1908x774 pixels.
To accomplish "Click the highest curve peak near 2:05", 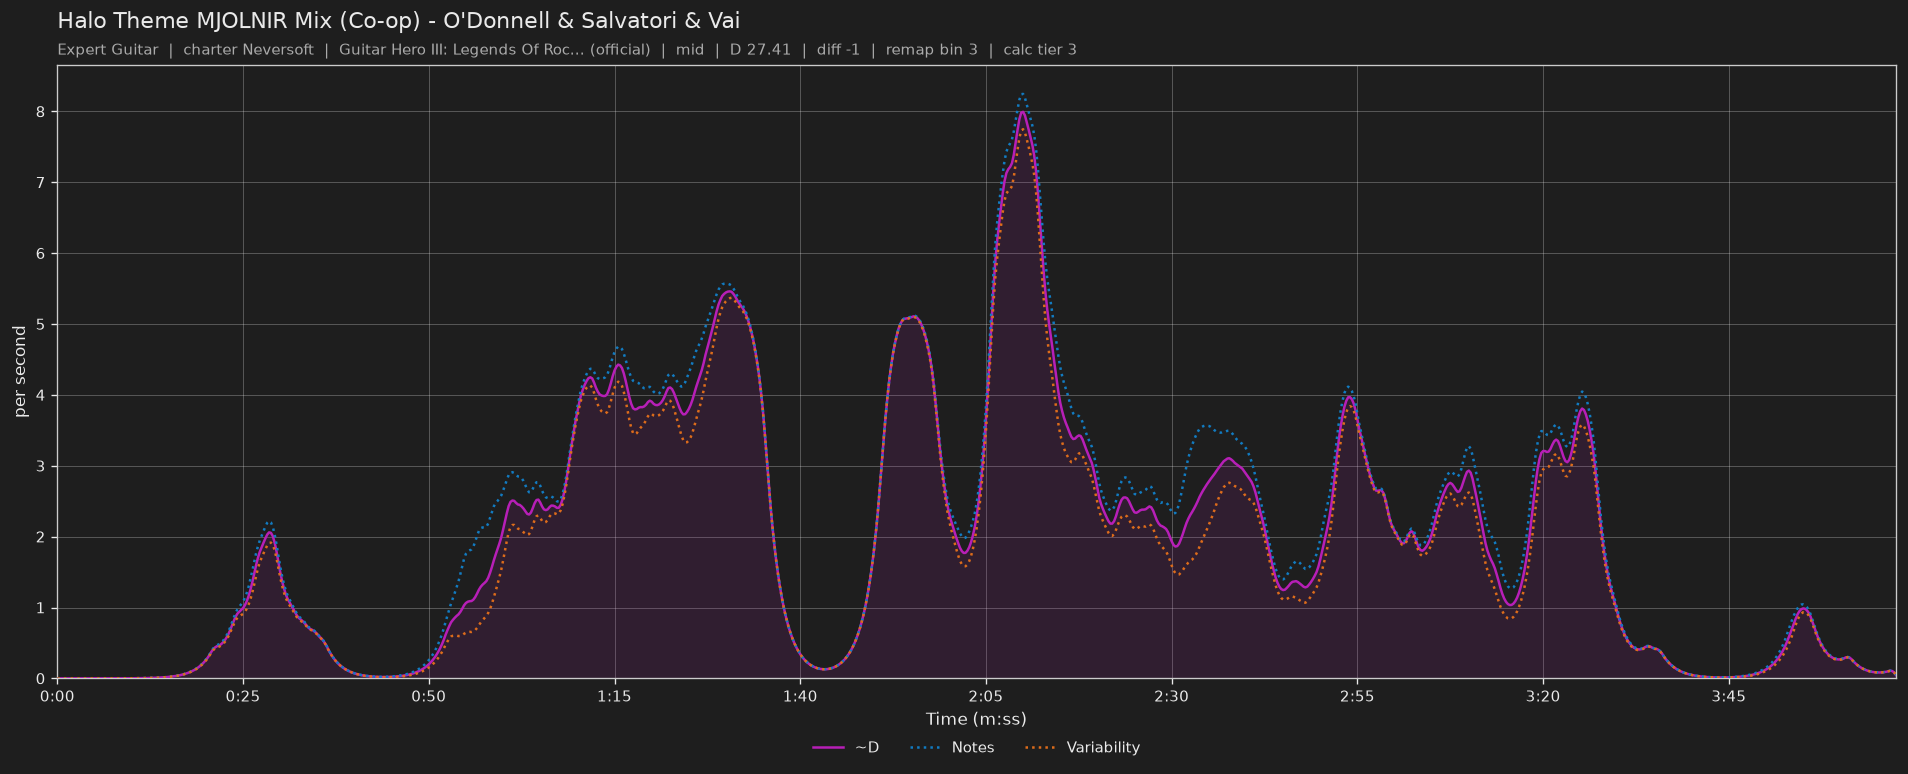I will click(1022, 112).
